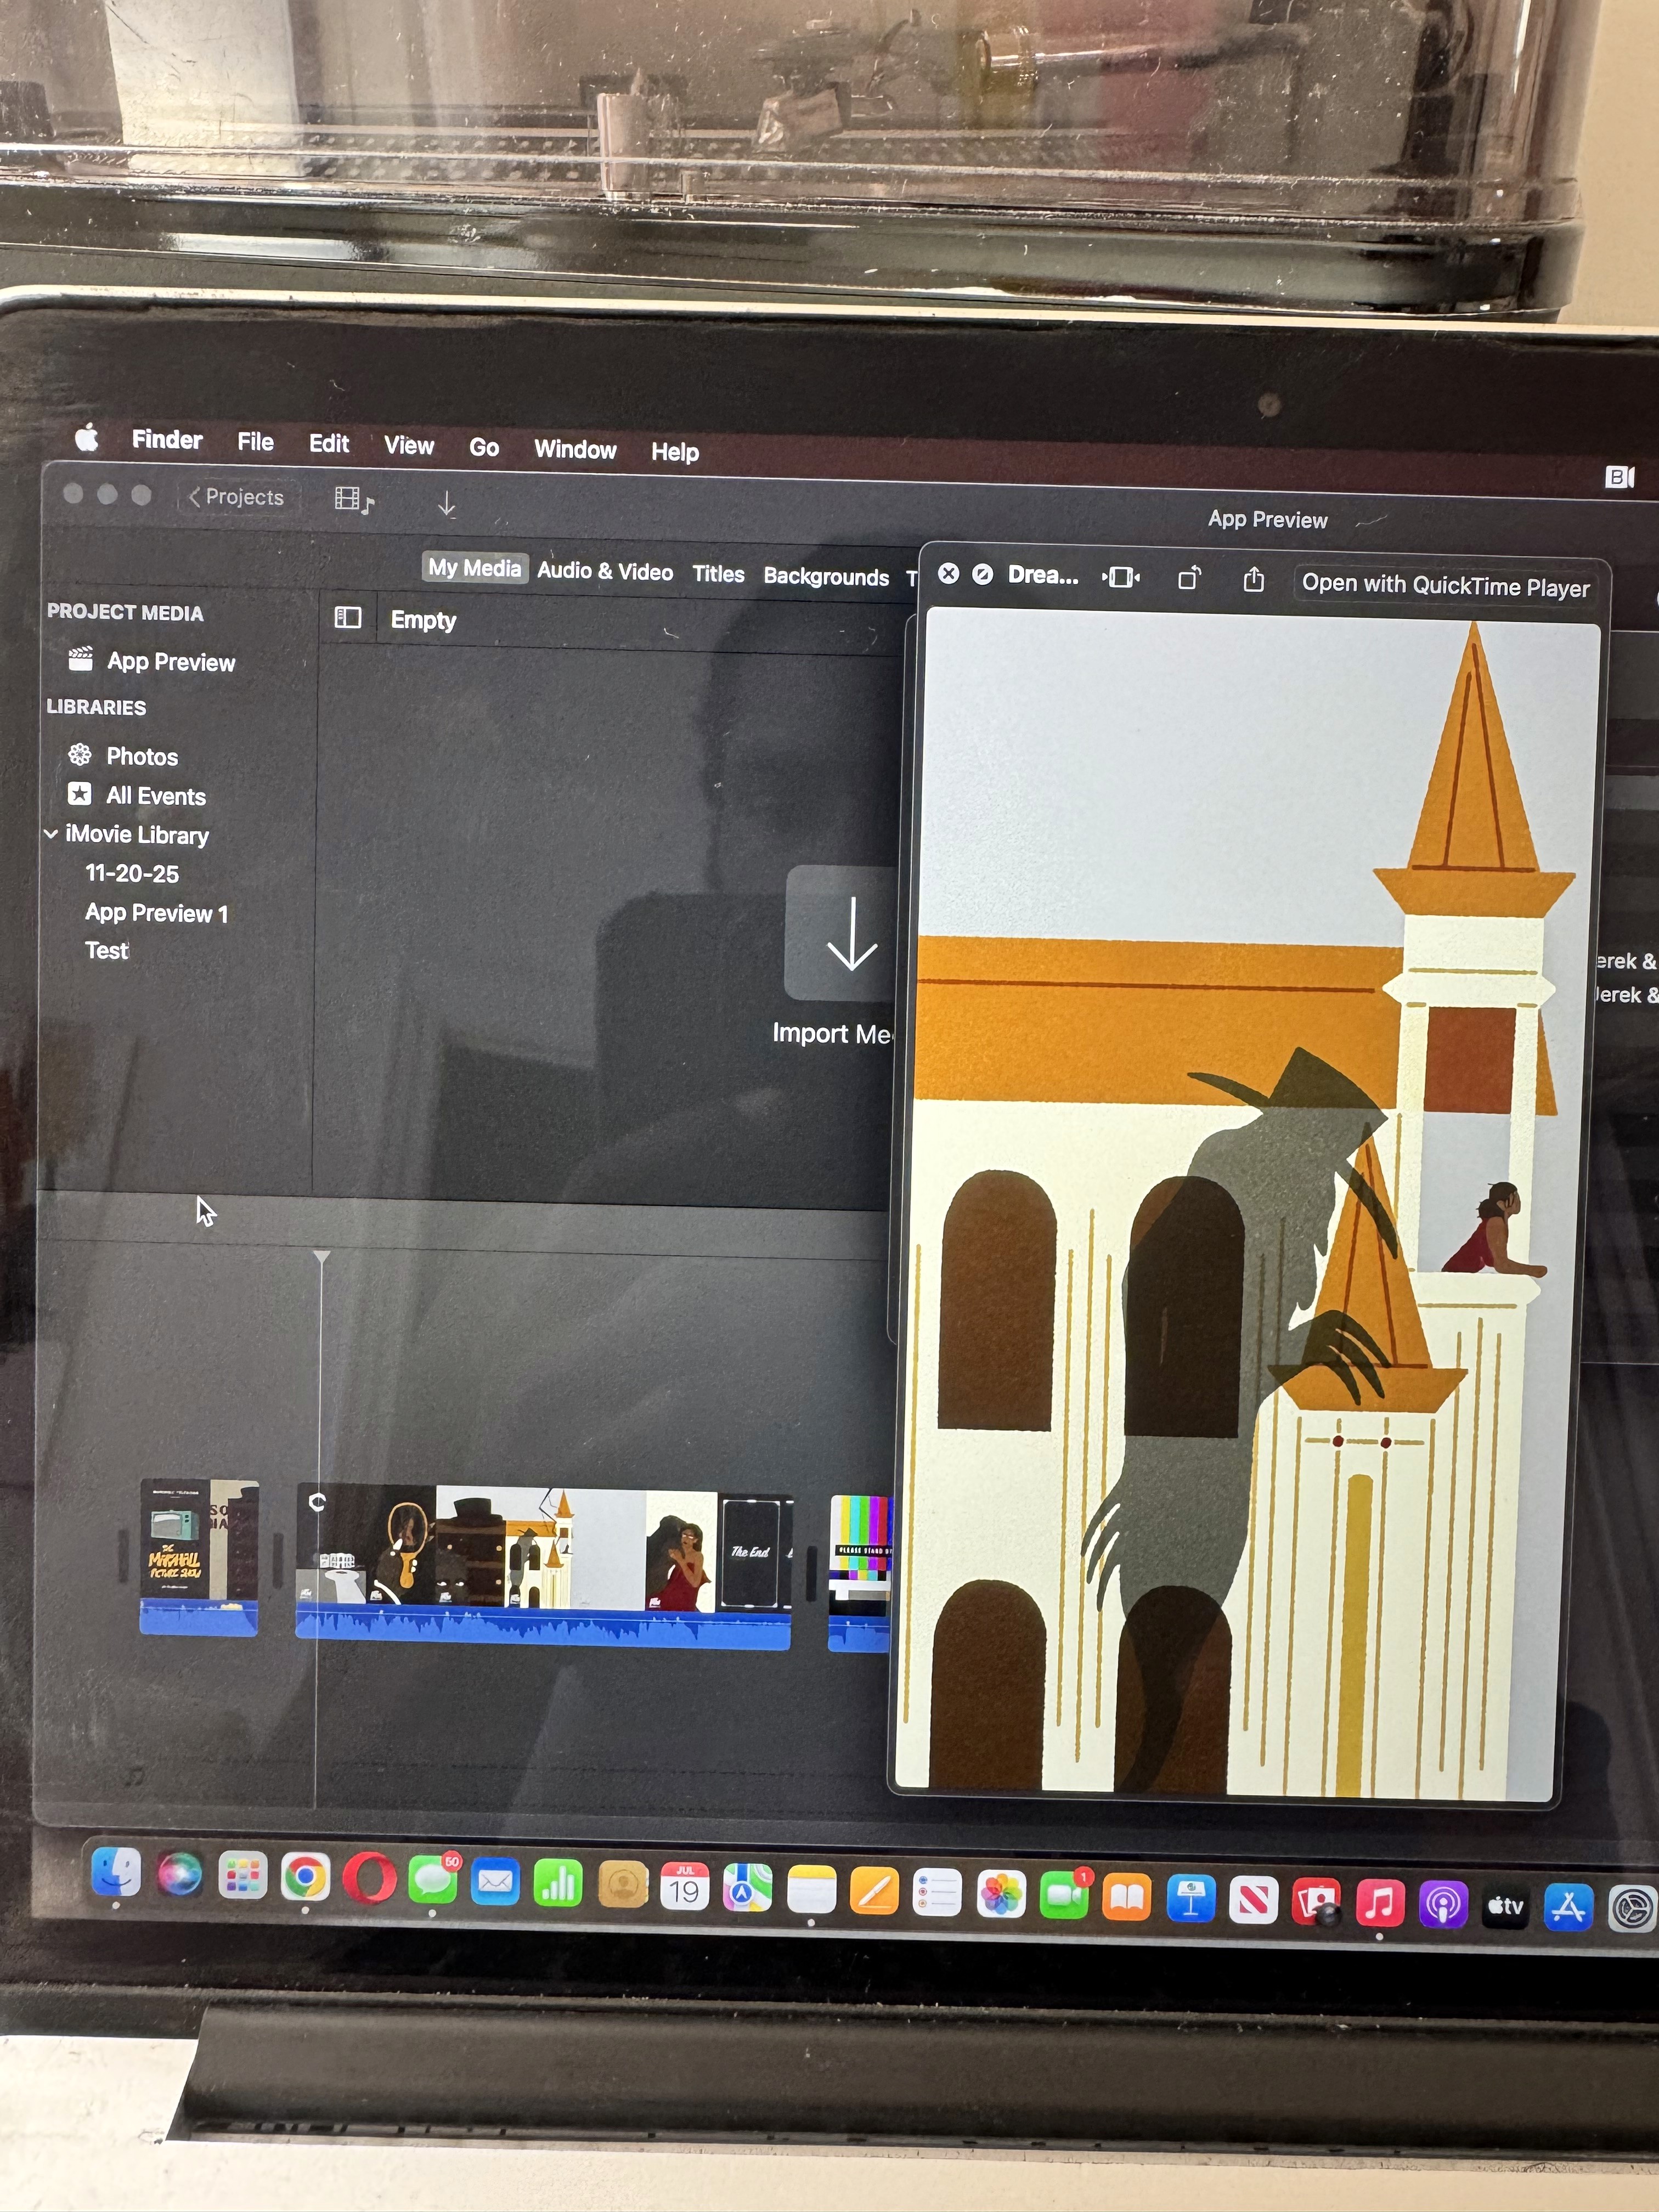The width and height of the screenshot is (1659, 2212).
Task: Open the Audio & Video tab
Action: coord(605,571)
